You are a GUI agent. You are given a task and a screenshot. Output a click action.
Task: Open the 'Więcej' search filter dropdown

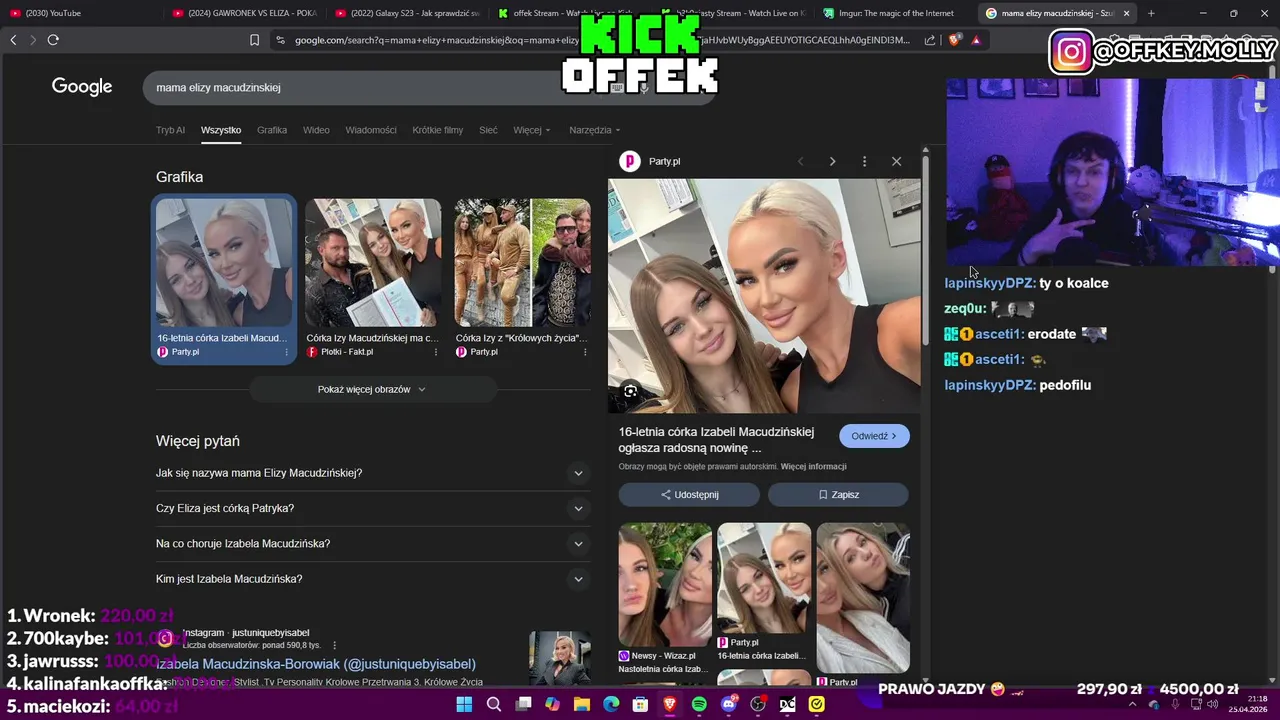pyautogui.click(x=532, y=130)
